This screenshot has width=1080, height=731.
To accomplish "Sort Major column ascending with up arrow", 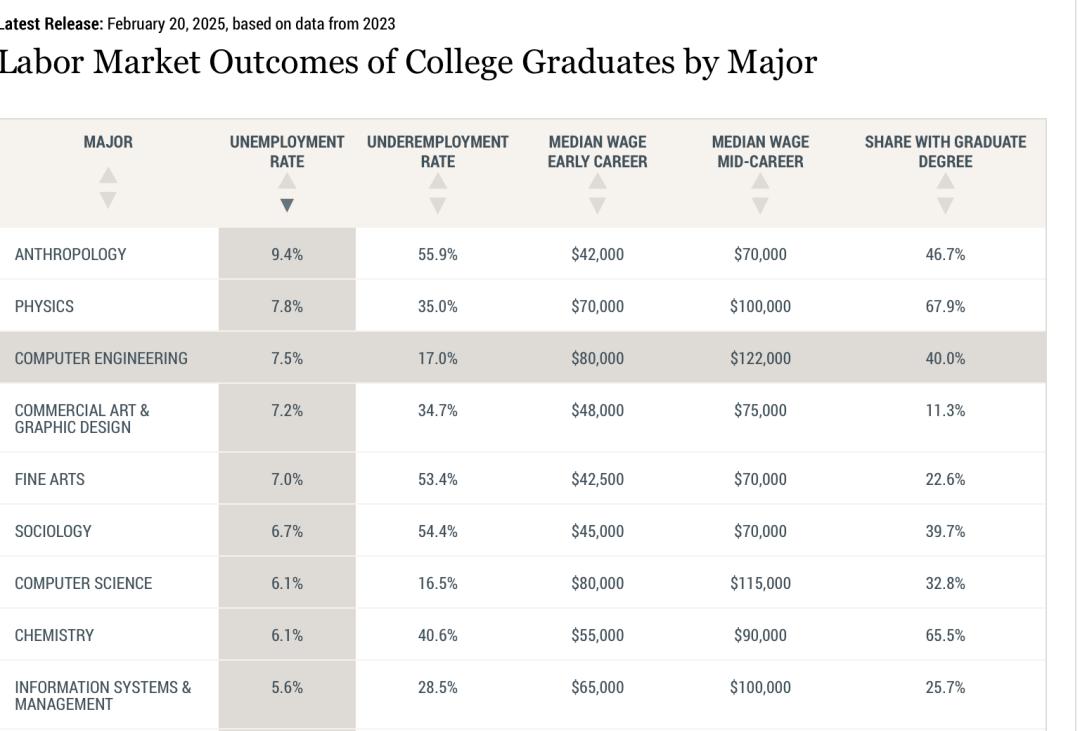I will [x=108, y=177].
